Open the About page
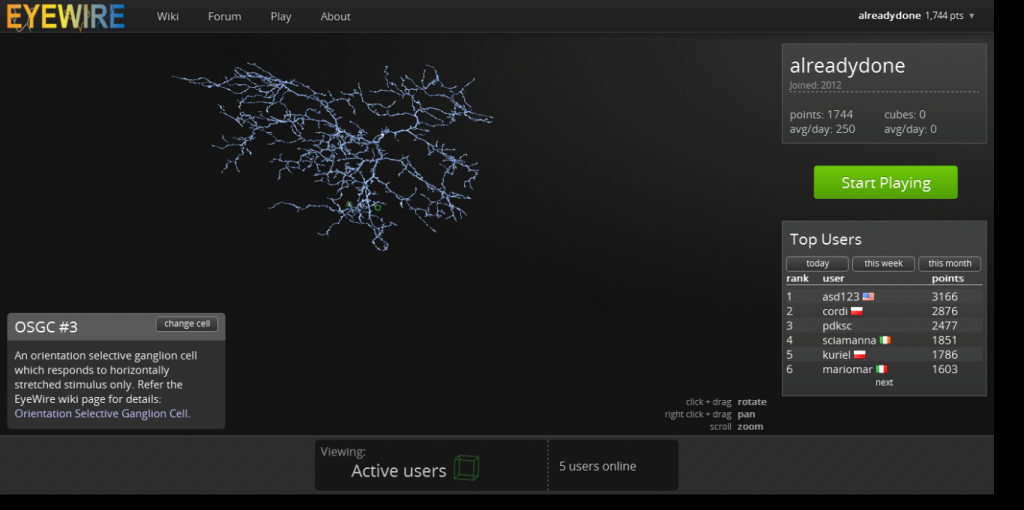This screenshot has height=510, width=1024. (335, 17)
